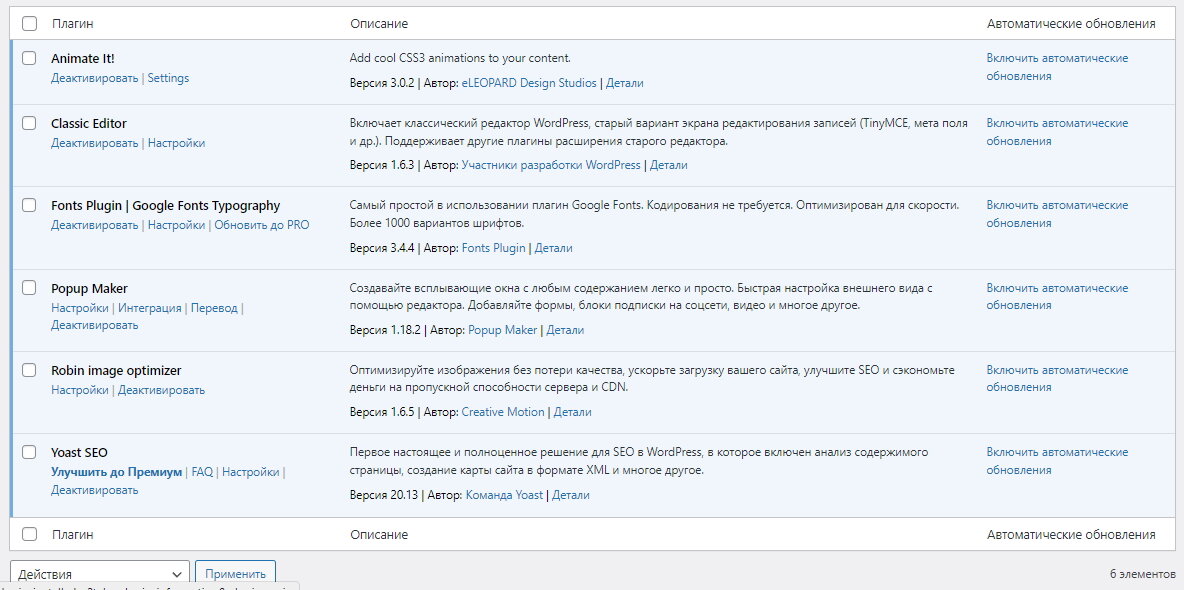Check the Yoast SEO plugin checkbox
This screenshot has height=590, width=1184.
(29, 452)
